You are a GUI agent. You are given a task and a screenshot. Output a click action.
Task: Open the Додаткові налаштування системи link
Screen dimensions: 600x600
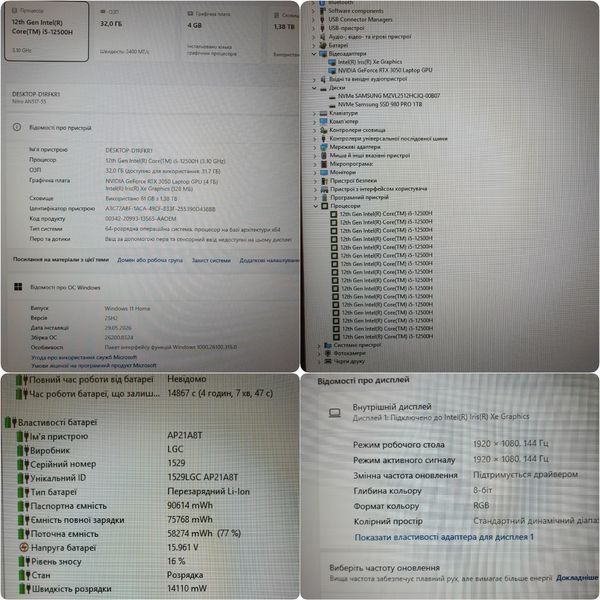pyautogui.click(x=269, y=261)
